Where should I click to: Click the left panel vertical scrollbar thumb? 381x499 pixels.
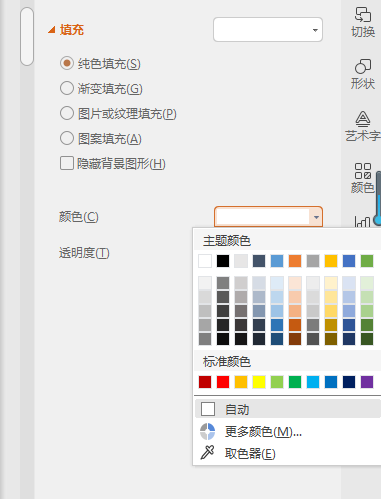click(x=27, y=36)
